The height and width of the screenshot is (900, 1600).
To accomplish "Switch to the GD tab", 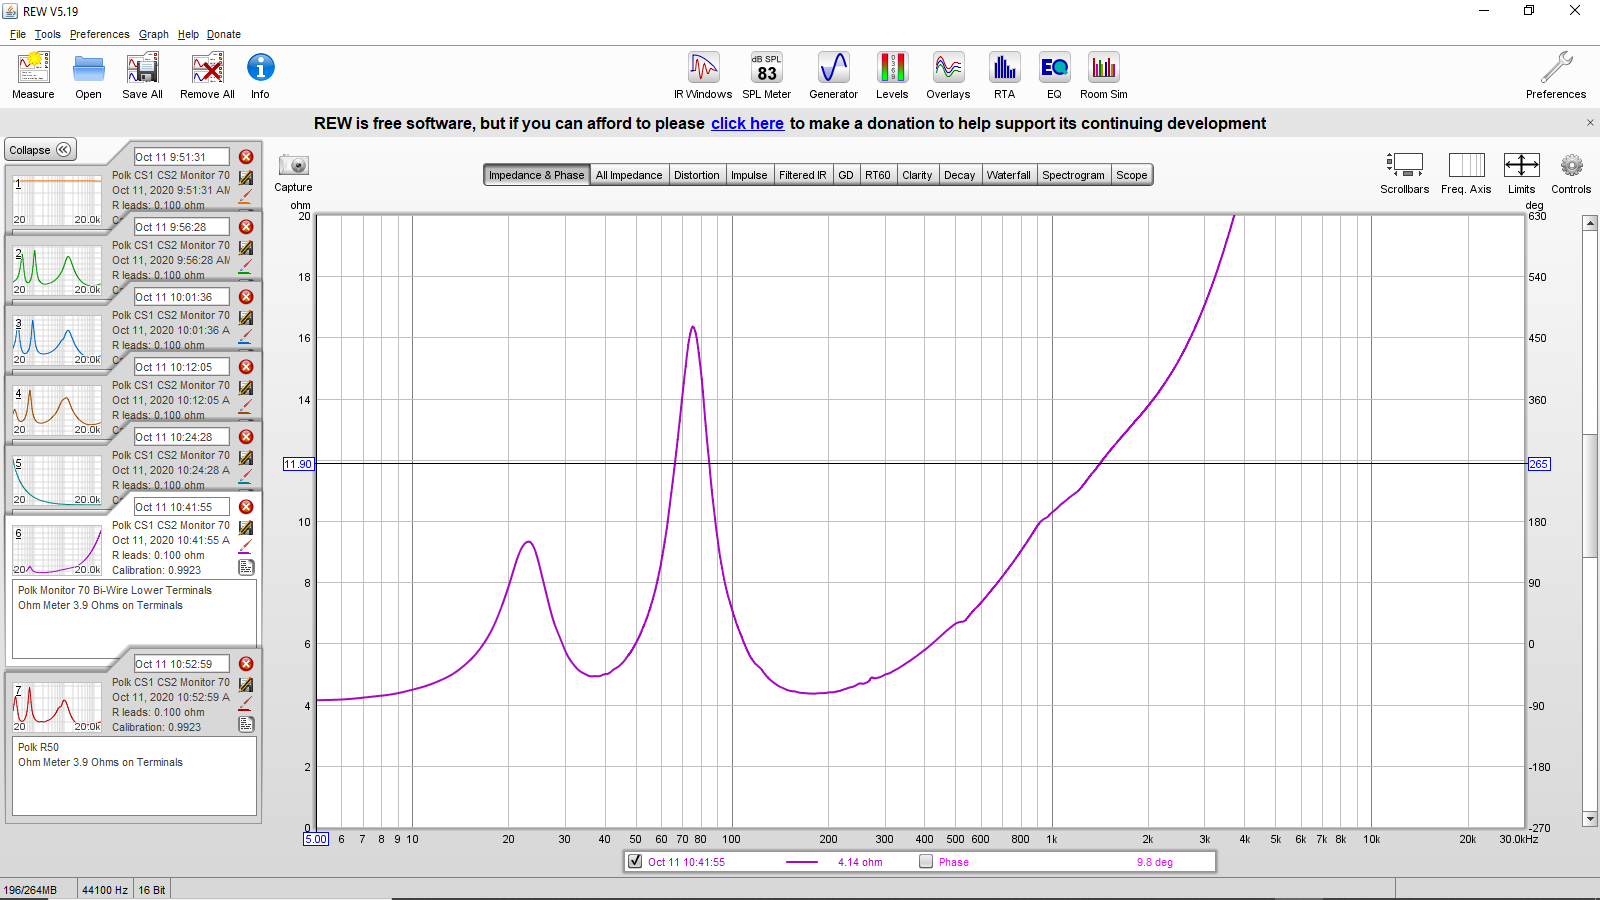I will coord(846,175).
